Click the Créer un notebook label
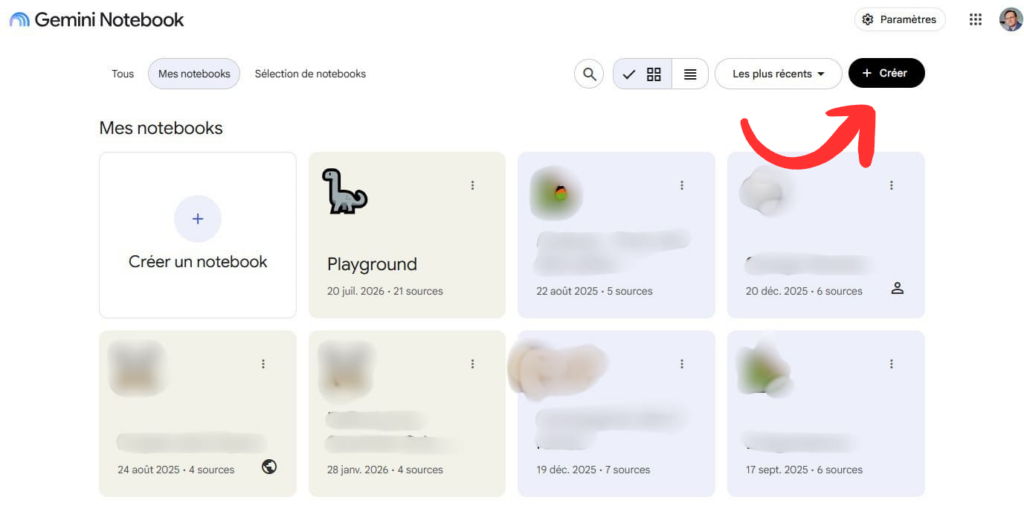 tap(198, 262)
